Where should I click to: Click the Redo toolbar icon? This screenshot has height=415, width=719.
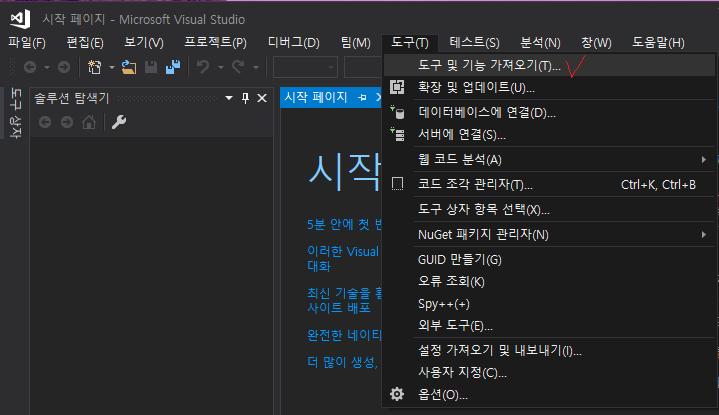coord(238,67)
